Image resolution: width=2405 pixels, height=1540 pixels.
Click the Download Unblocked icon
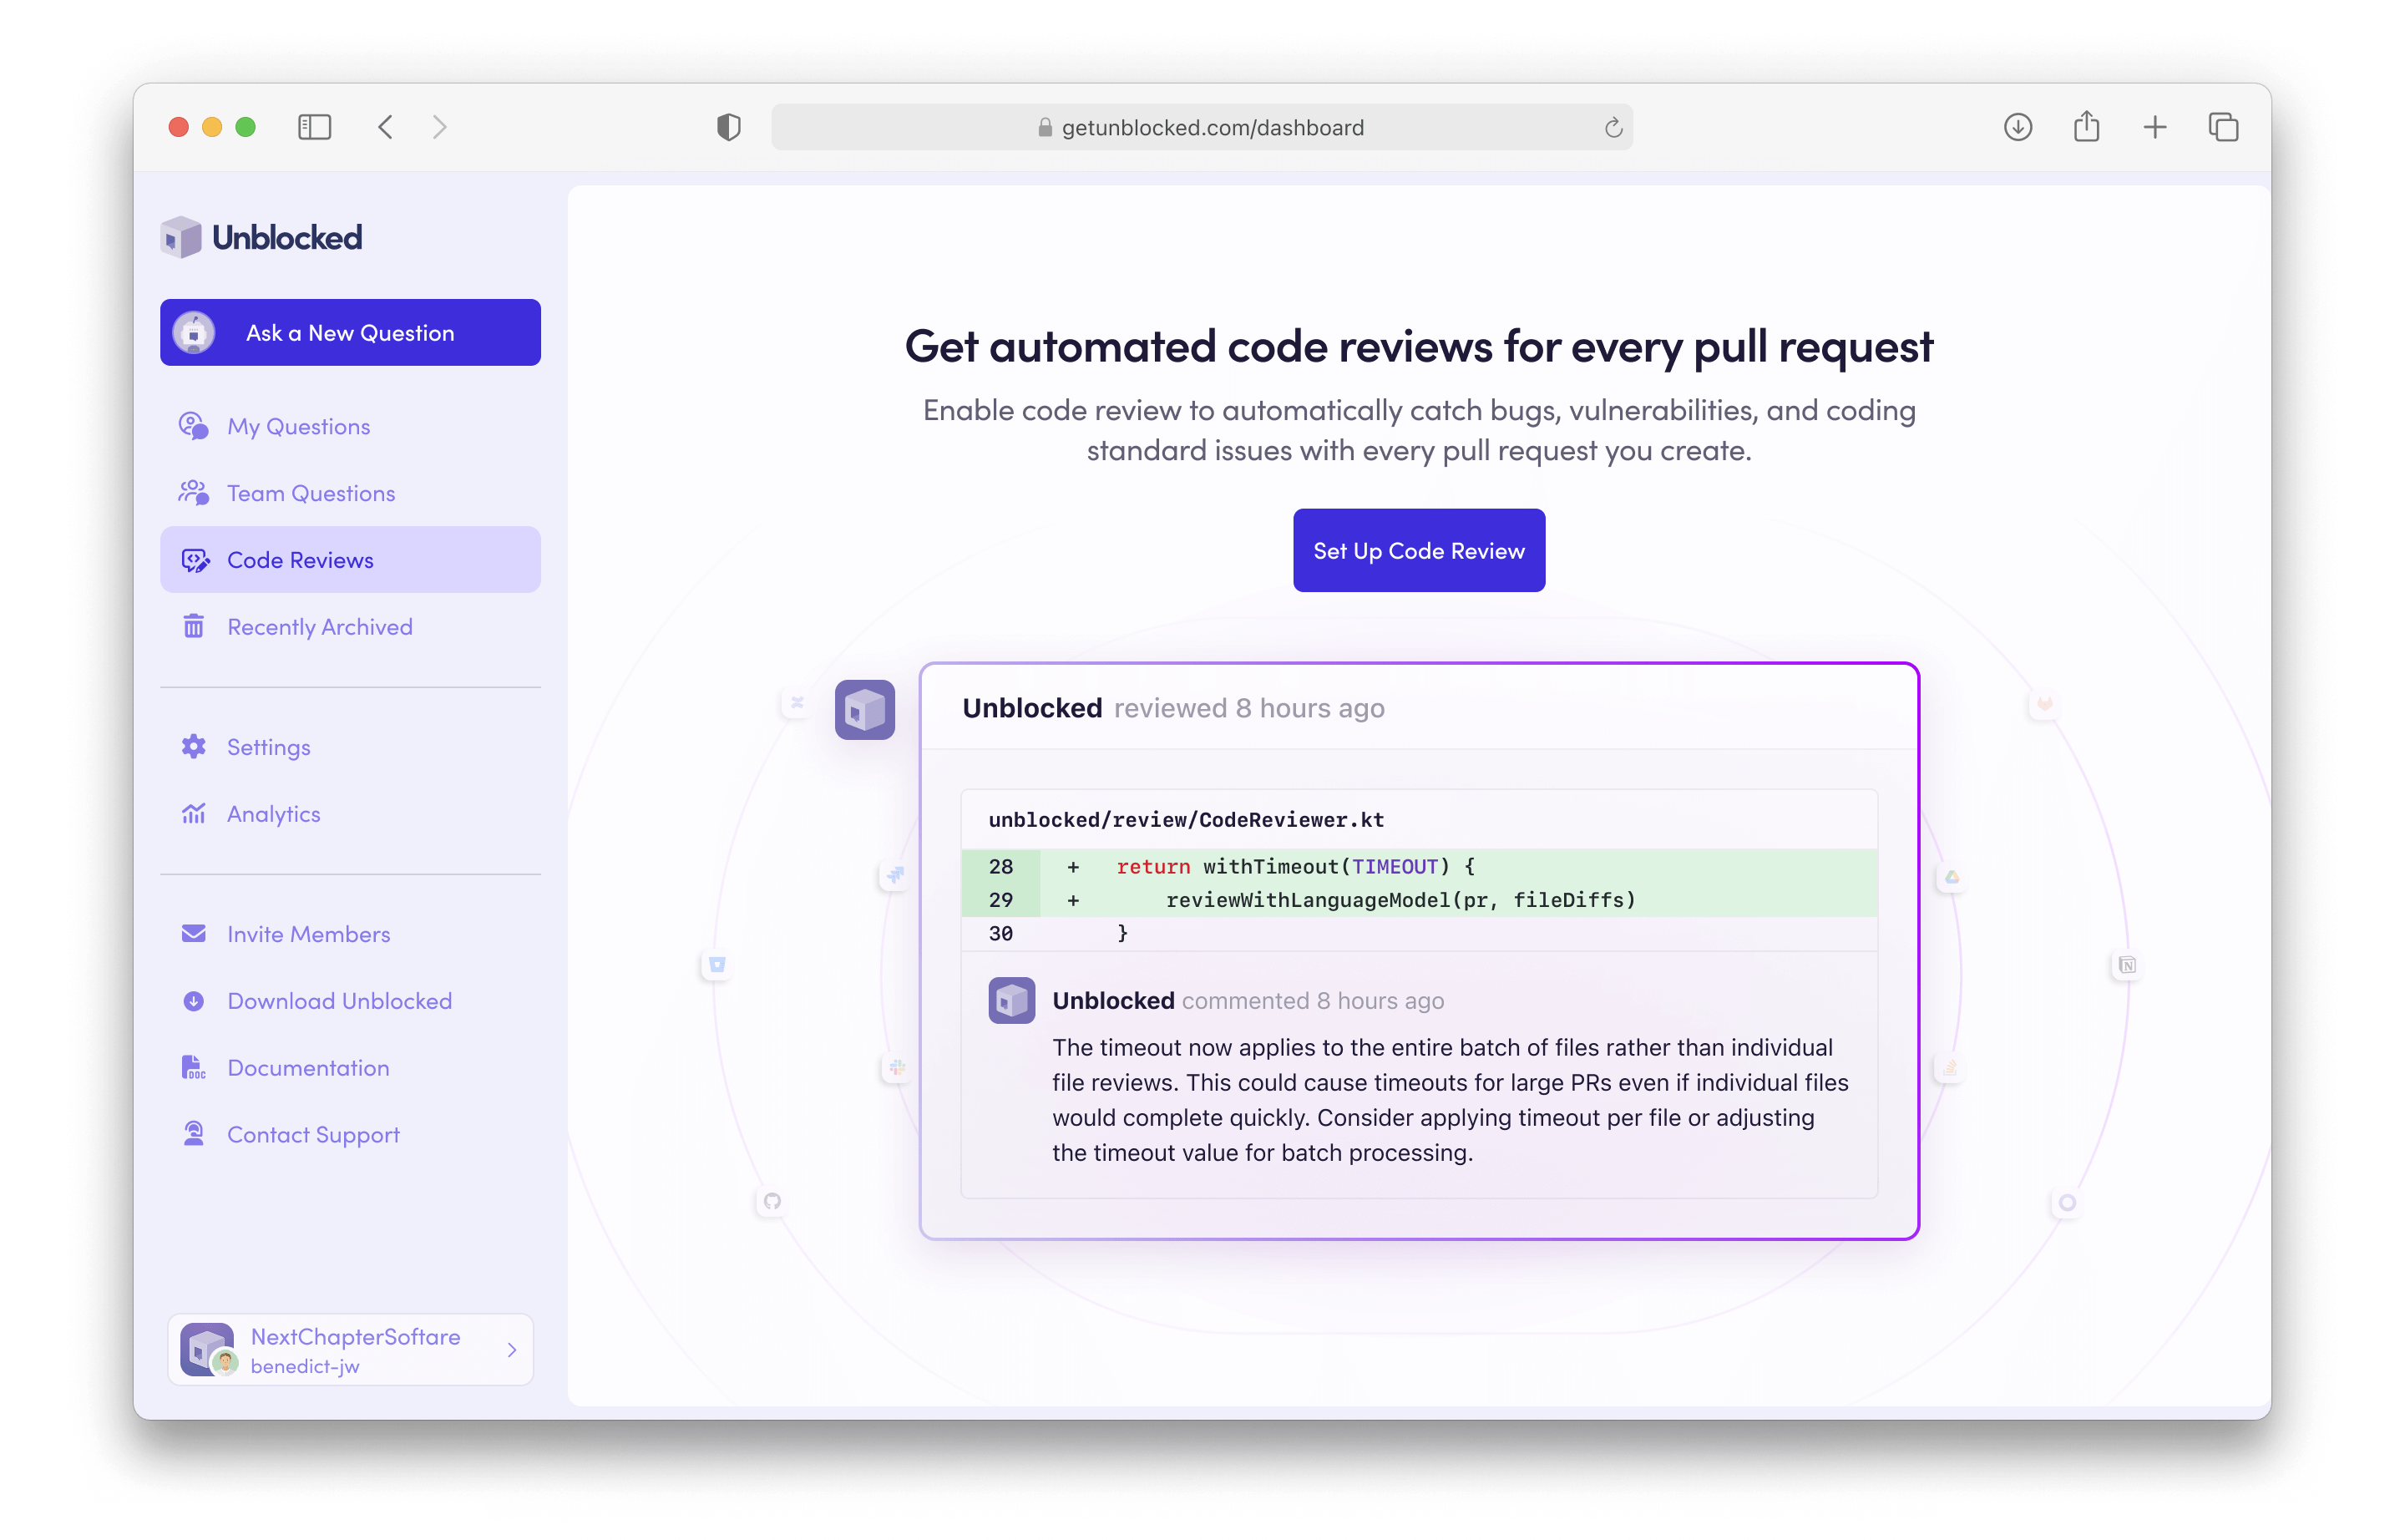(194, 1000)
